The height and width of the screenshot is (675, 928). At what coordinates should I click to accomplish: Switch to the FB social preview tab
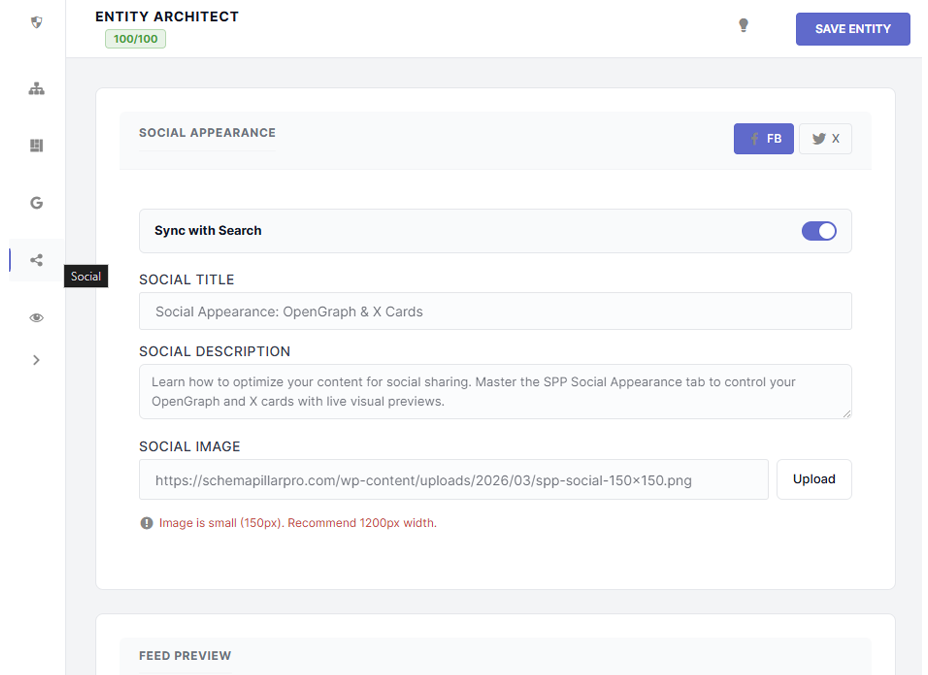pos(763,138)
